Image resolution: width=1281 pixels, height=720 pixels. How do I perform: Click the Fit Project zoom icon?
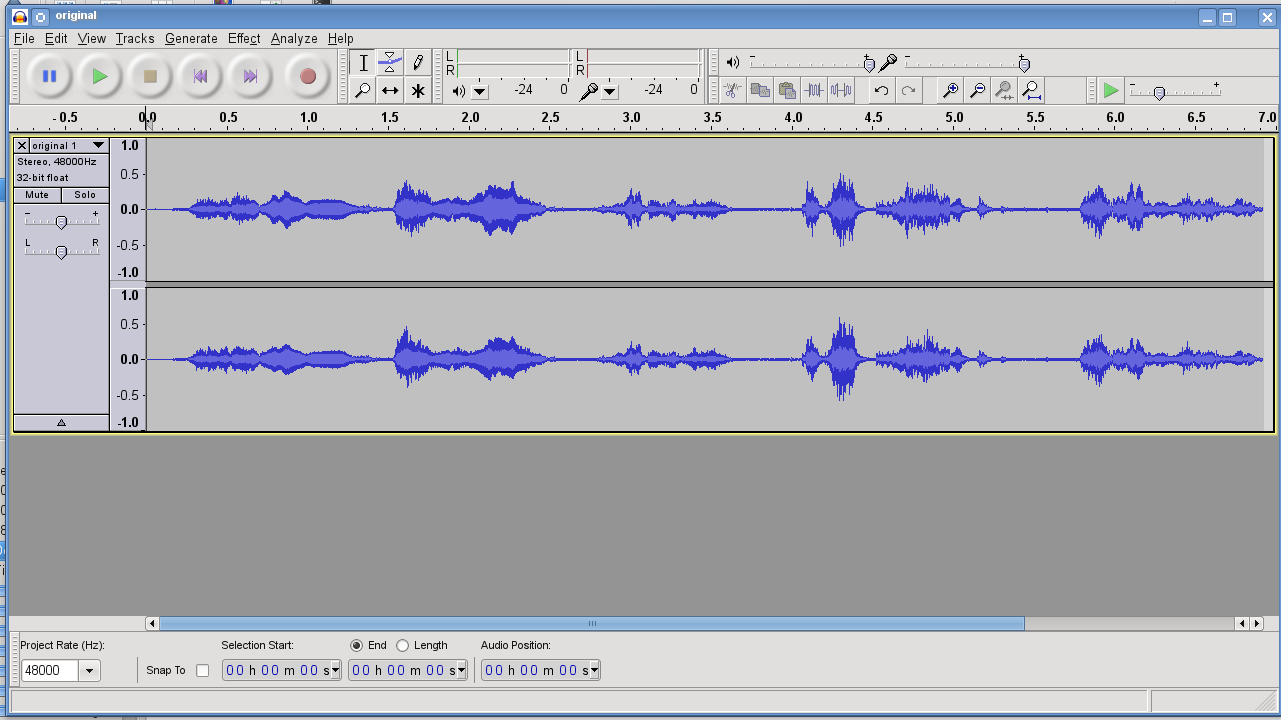point(1031,91)
